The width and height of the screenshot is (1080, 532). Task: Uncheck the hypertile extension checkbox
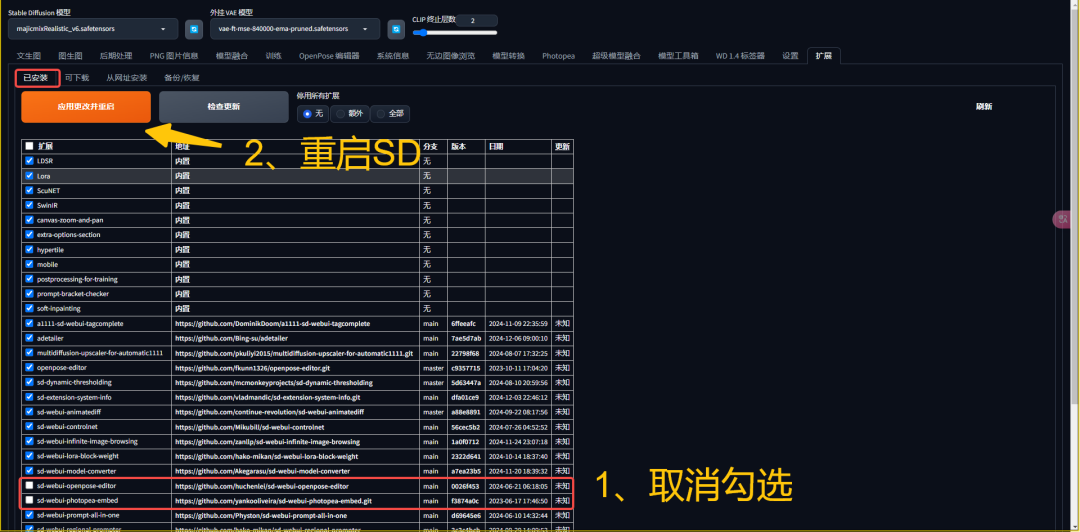click(29, 249)
